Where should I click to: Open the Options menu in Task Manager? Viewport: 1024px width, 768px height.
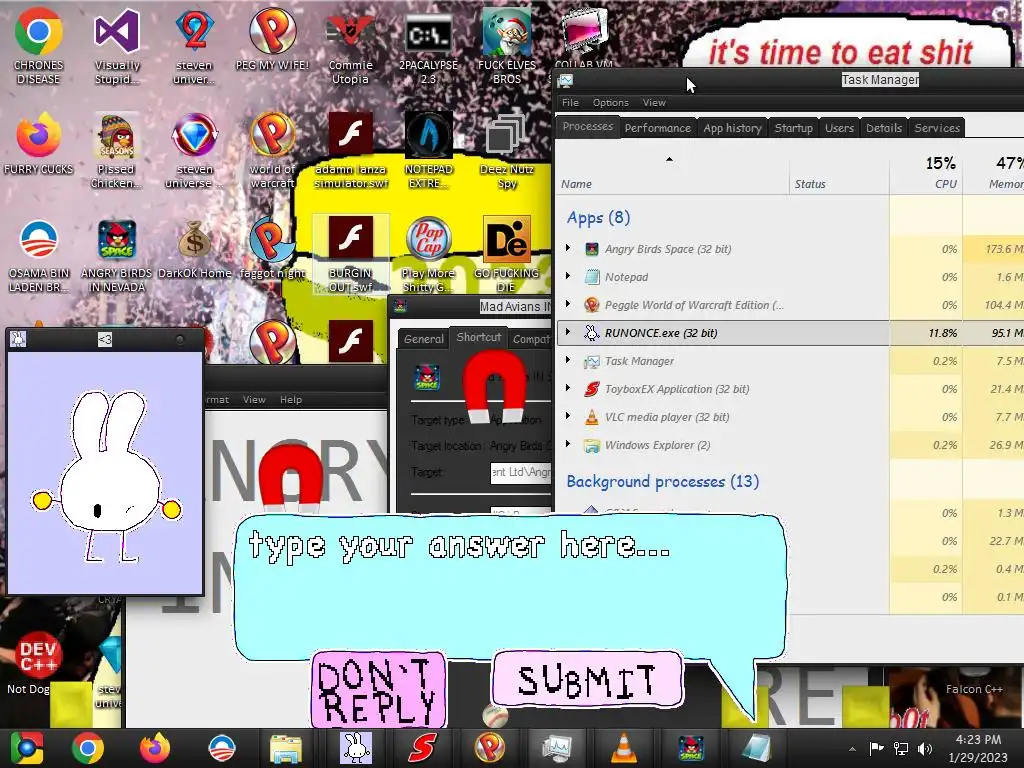click(611, 103)
